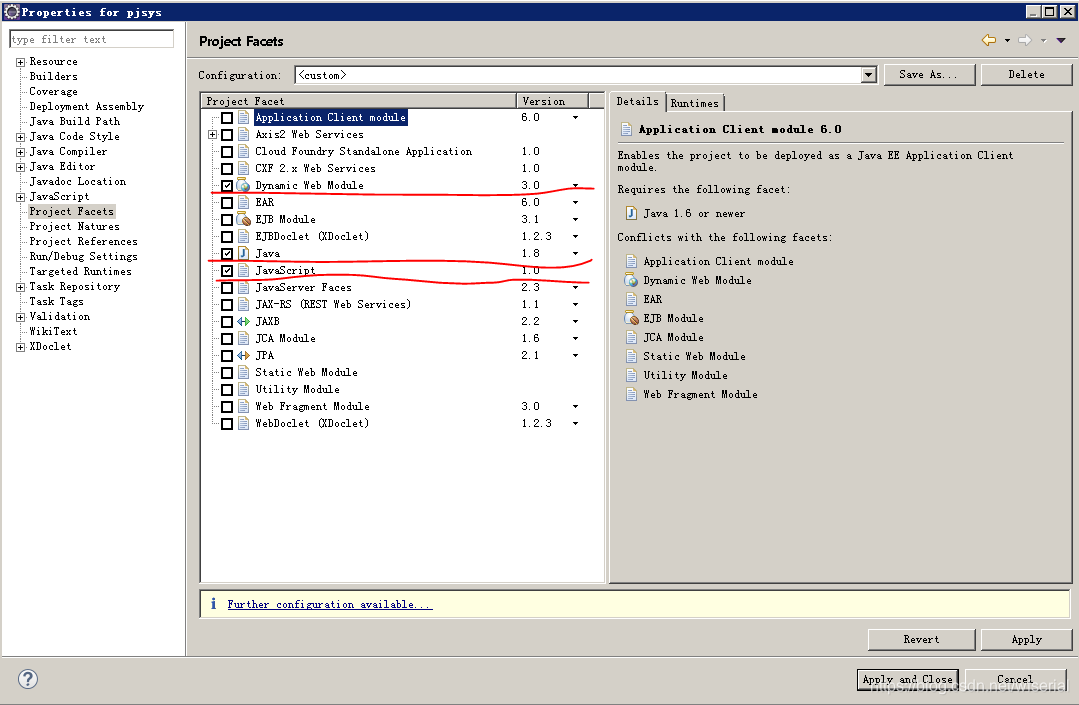Expand the Resource tree node

tap(21, 62)
